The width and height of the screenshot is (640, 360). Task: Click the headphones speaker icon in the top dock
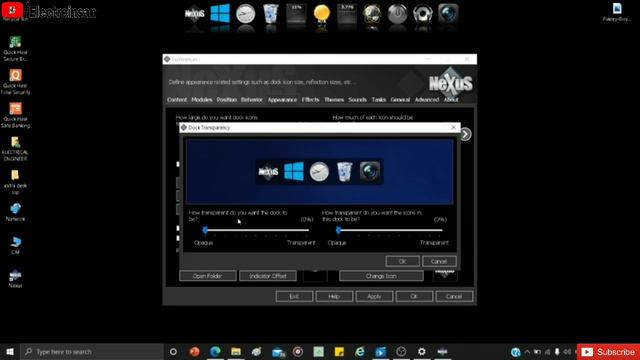pyautogui.click(x=422, y=14)
